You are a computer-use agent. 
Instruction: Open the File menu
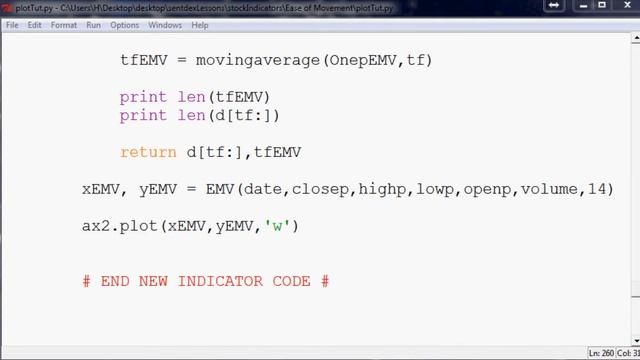[x=12, y=25]
